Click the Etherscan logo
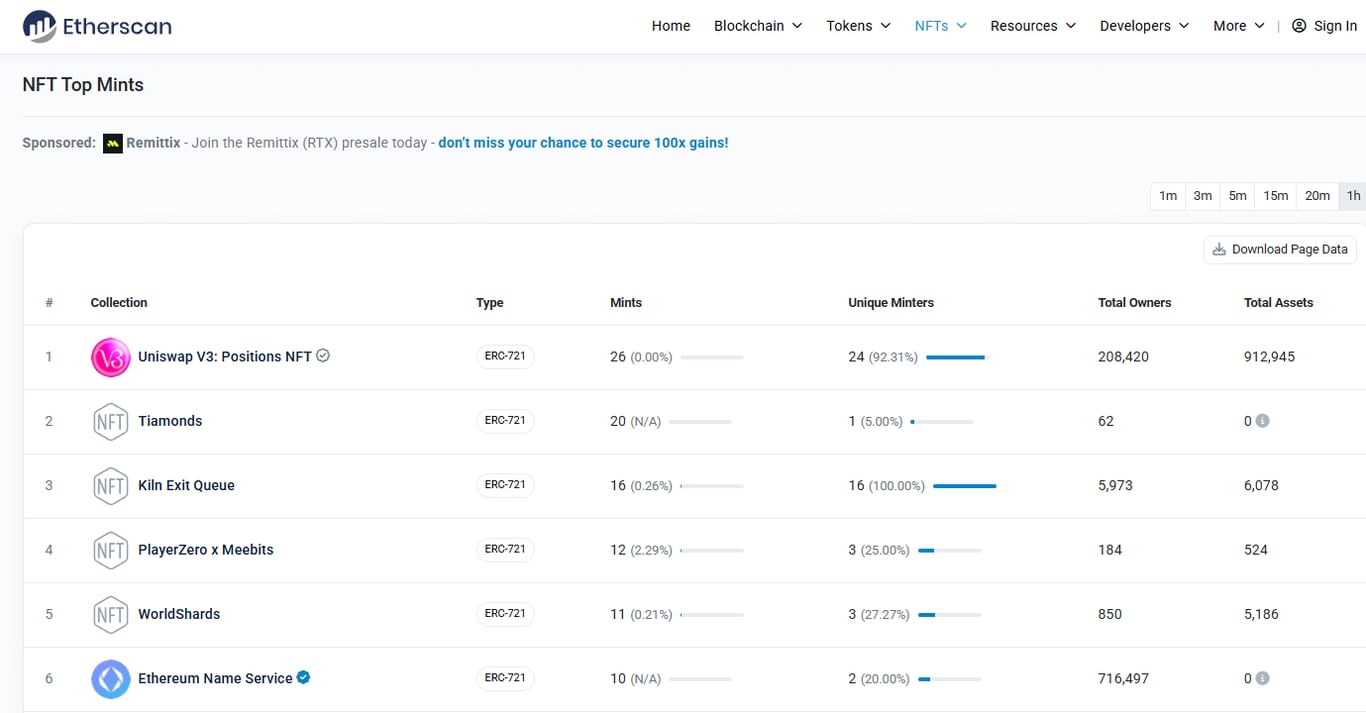 tap(97, 26)
